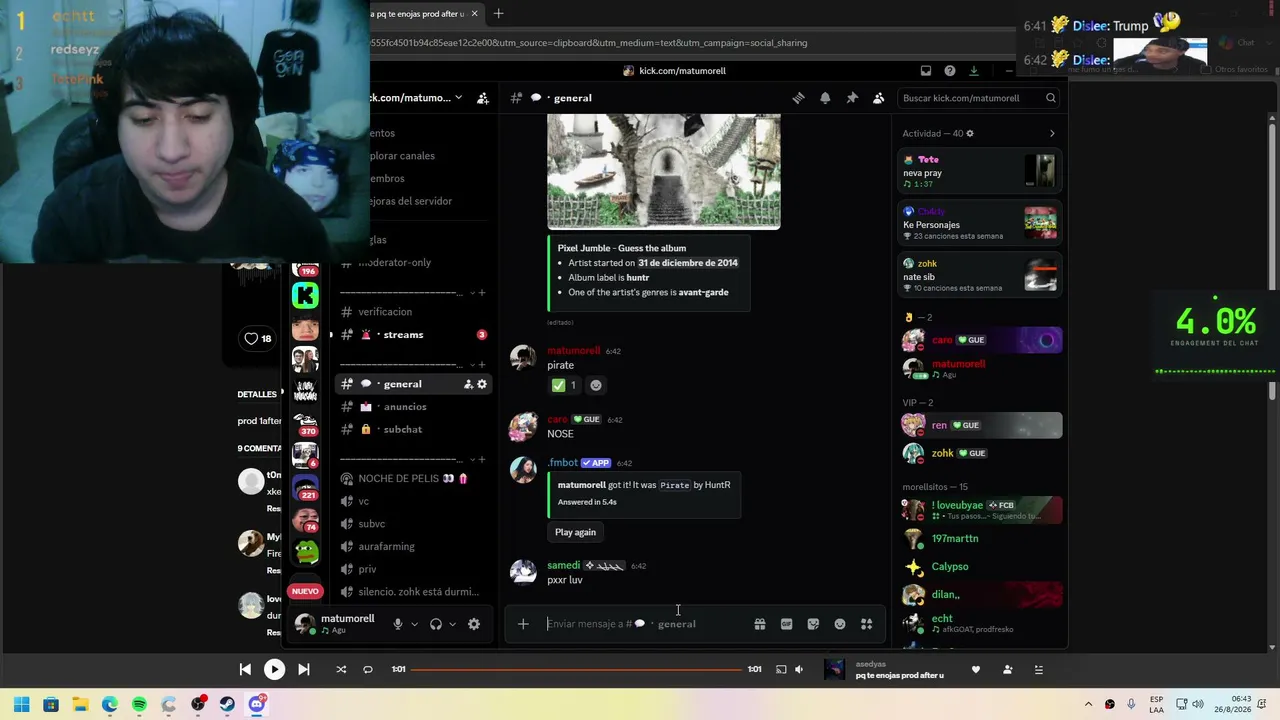Click the search field Buscar kick.com/matumorell
This screenshot has height=720, width=1280.
tap(979, 98)
